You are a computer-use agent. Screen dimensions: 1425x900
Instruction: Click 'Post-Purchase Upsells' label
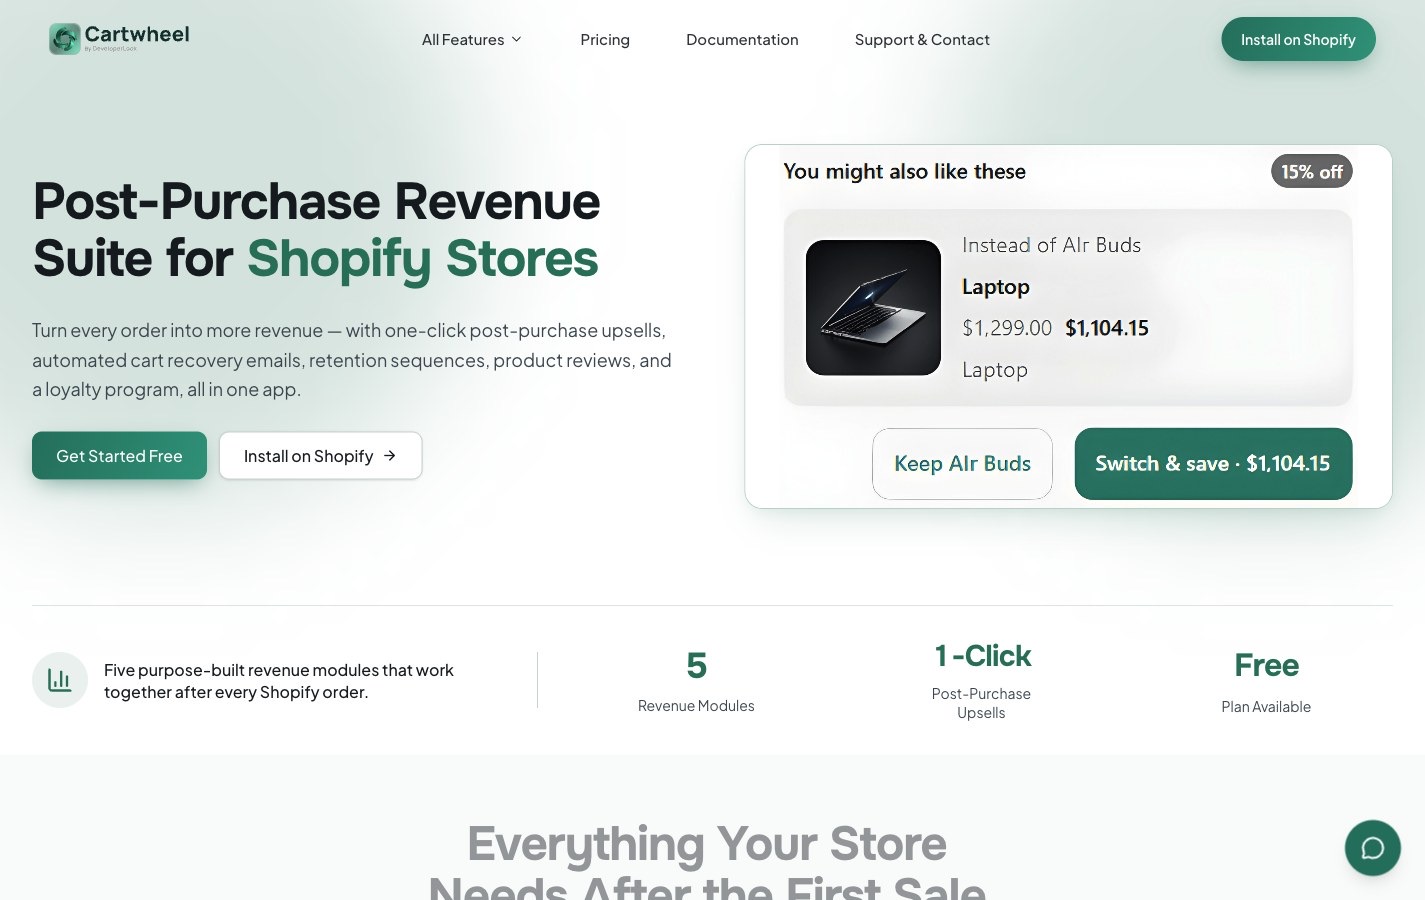pyautogui.click(x=981, y=703)
